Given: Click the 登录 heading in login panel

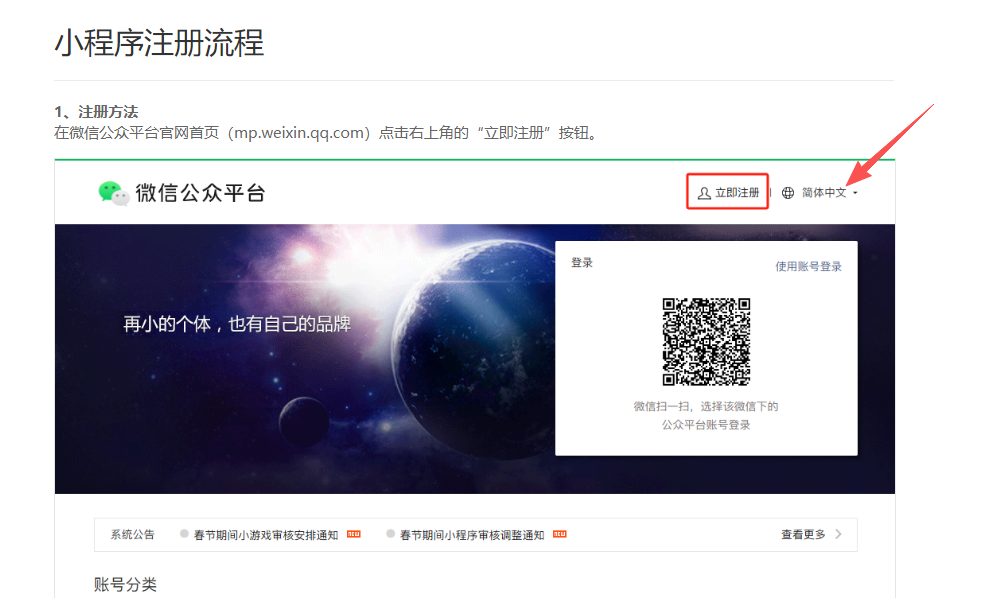Looking at the screenshot, I should (582, 263).
